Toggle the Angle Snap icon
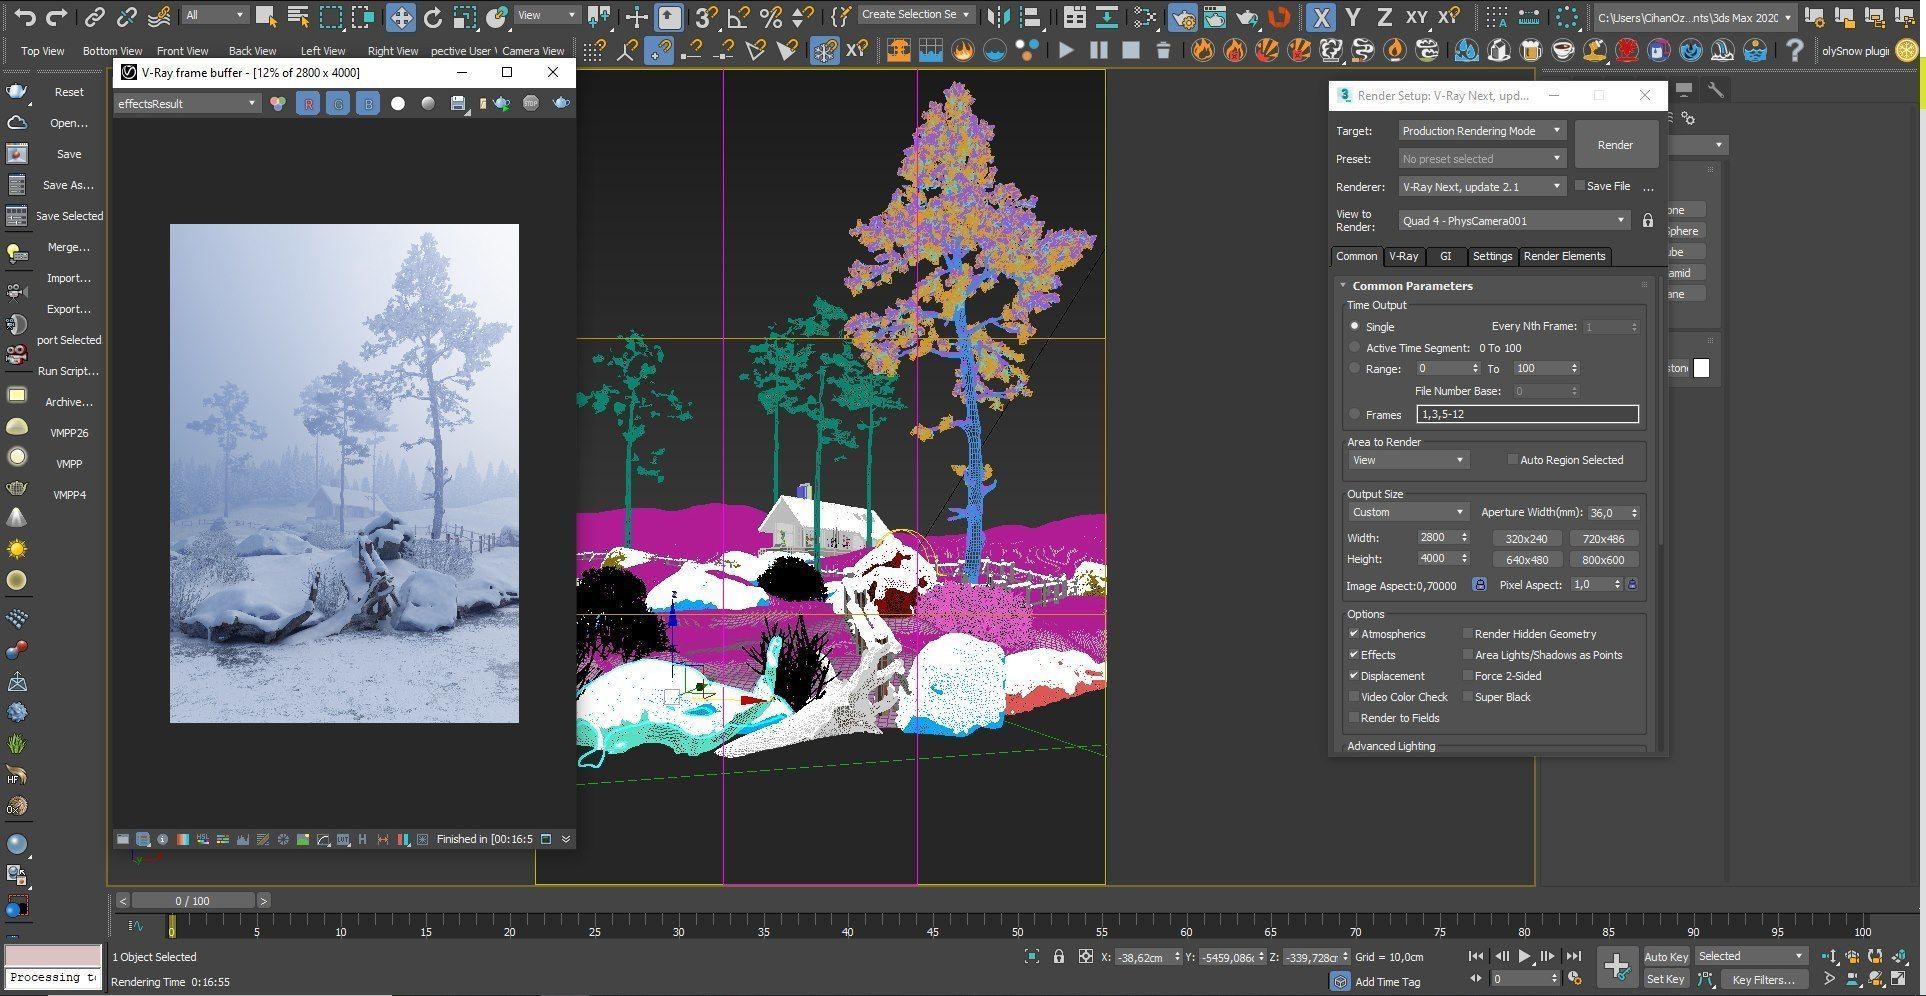 pos(739,17)
